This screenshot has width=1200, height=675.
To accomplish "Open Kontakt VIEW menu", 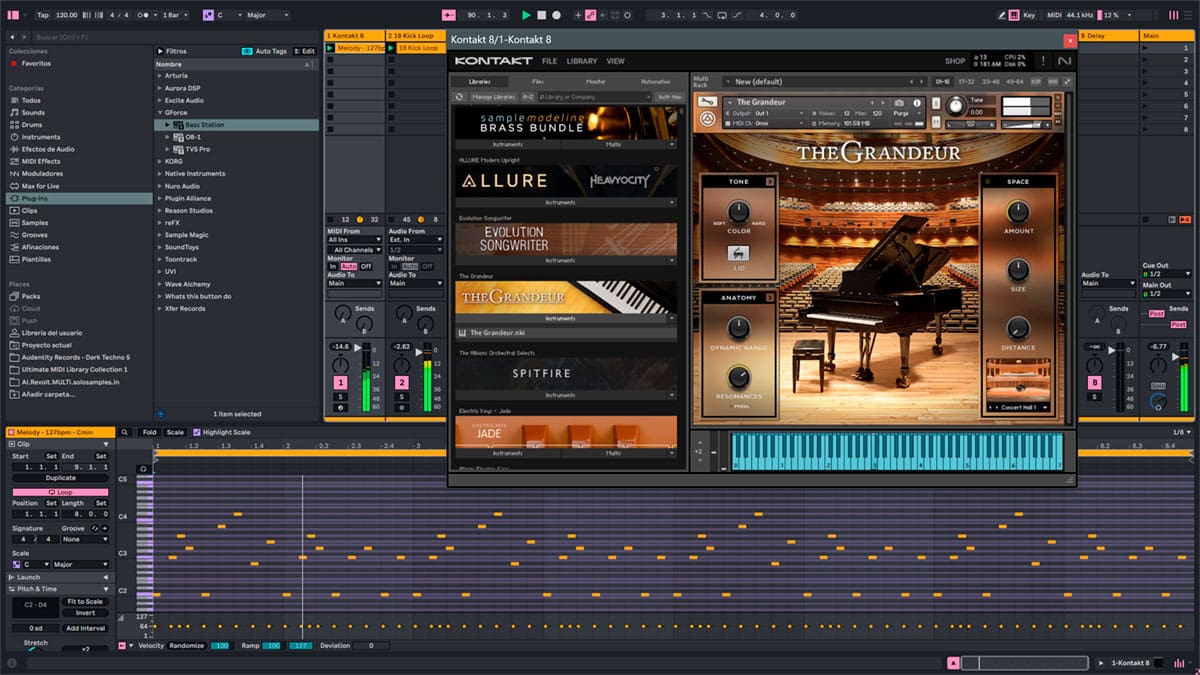I will (616, 61).
